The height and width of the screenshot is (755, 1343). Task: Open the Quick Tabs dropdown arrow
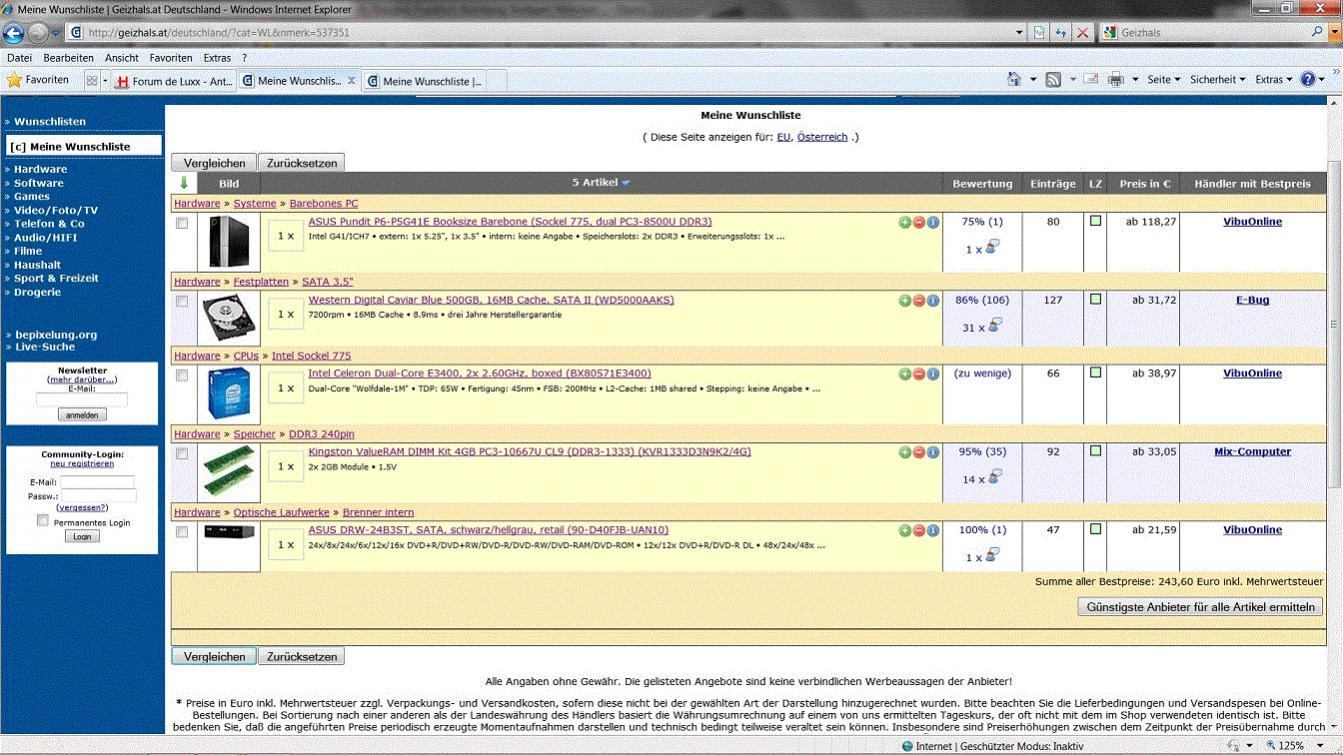[105, 81]
